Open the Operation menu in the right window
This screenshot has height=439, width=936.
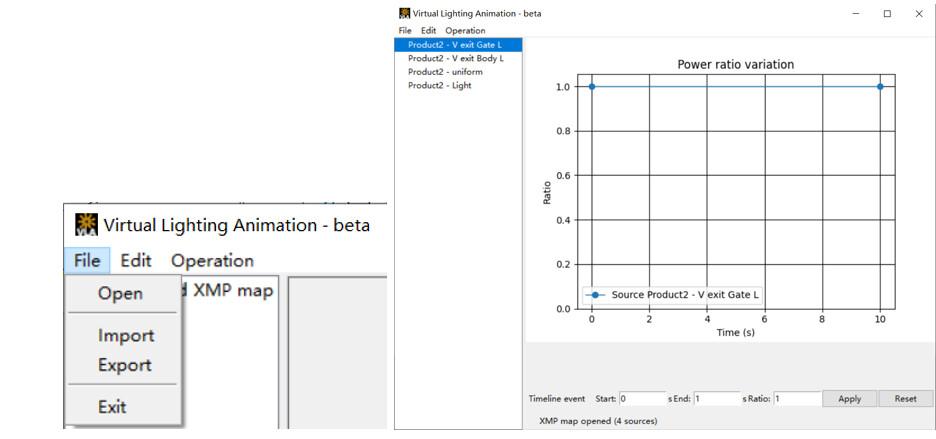[466, 30]
